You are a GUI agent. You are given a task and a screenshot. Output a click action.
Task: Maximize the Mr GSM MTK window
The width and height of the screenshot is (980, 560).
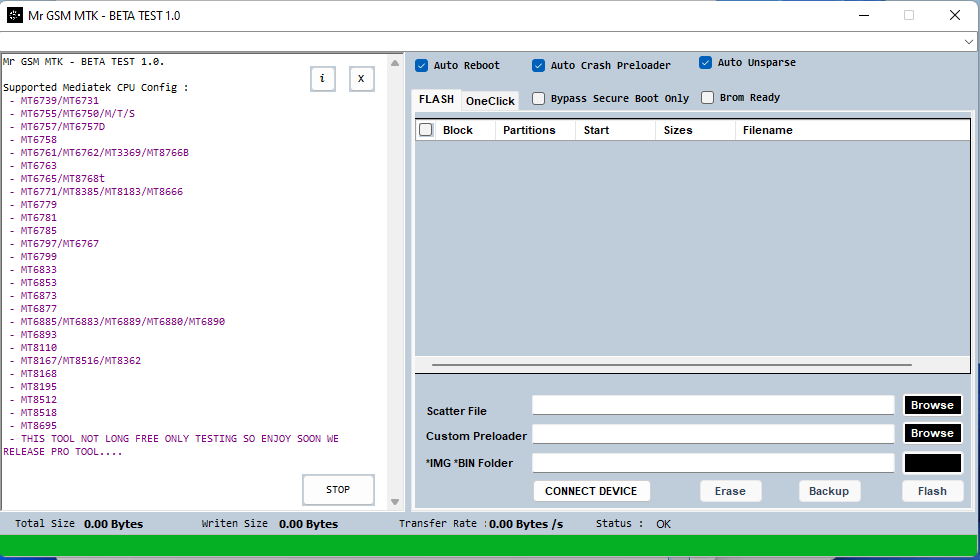click(x=909, y=16)
